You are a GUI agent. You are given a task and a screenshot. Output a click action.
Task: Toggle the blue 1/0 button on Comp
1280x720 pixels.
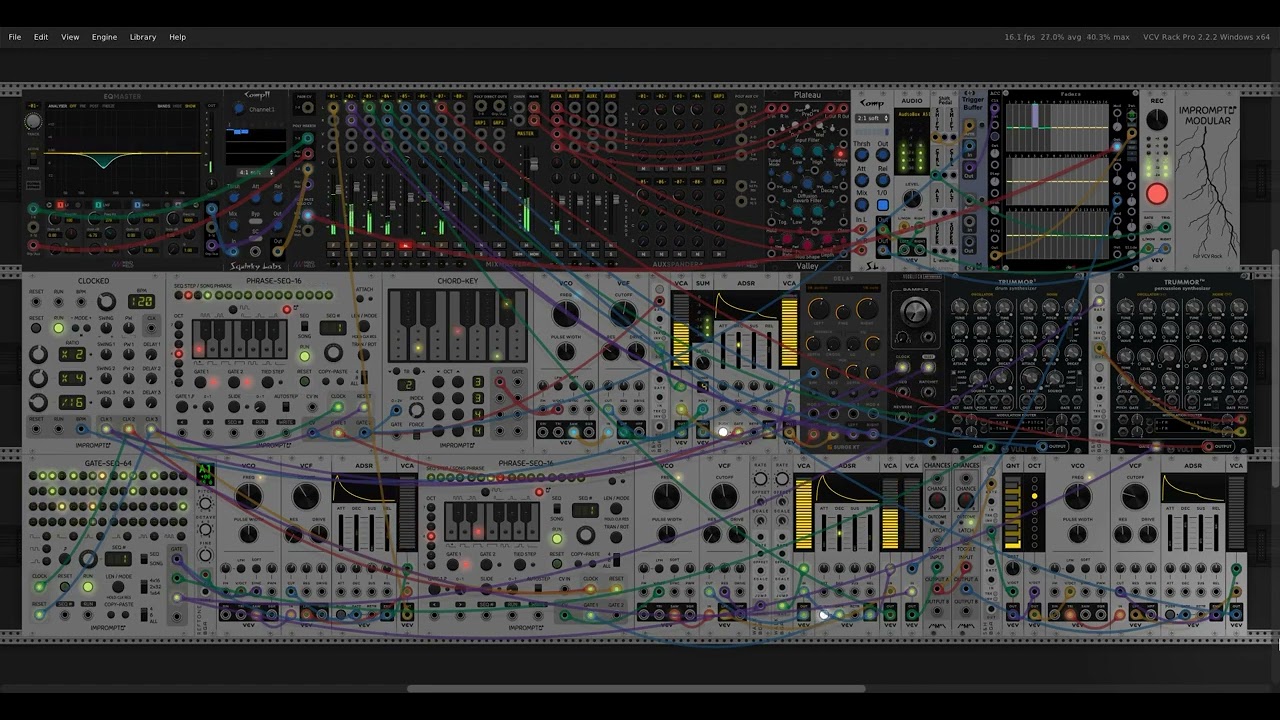point(883,205)
